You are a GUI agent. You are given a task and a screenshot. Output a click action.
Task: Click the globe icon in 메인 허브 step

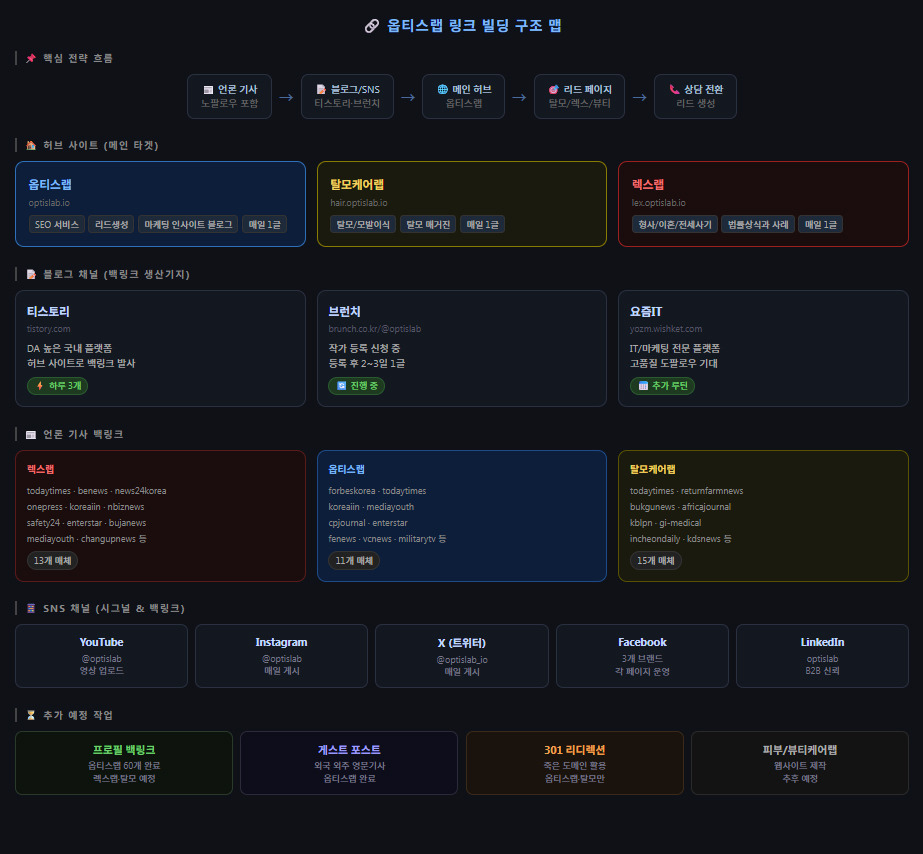tap(443, 89)
